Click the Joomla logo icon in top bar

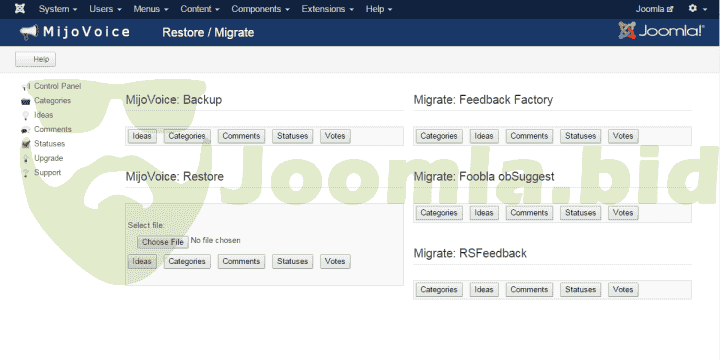20,9
